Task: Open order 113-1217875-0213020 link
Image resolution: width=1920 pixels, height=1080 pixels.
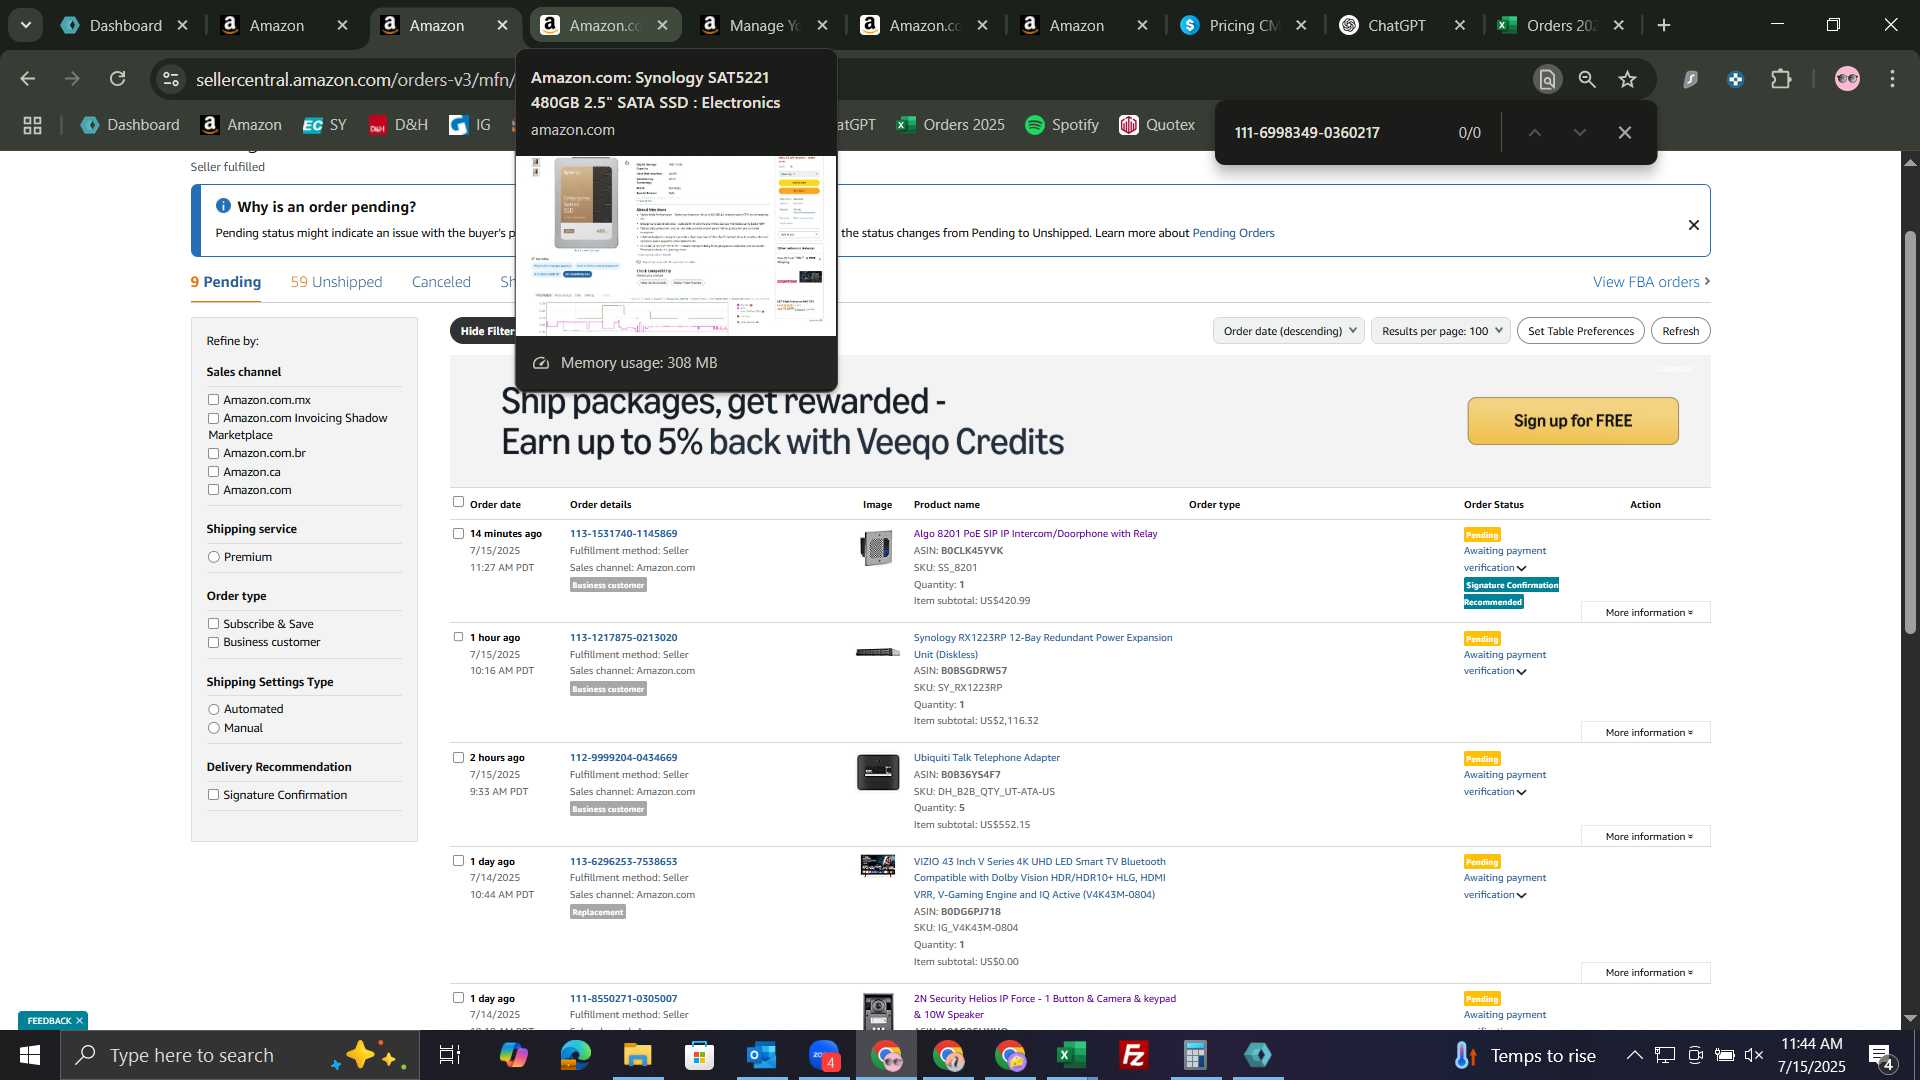Action: click(x=623, y=638)
